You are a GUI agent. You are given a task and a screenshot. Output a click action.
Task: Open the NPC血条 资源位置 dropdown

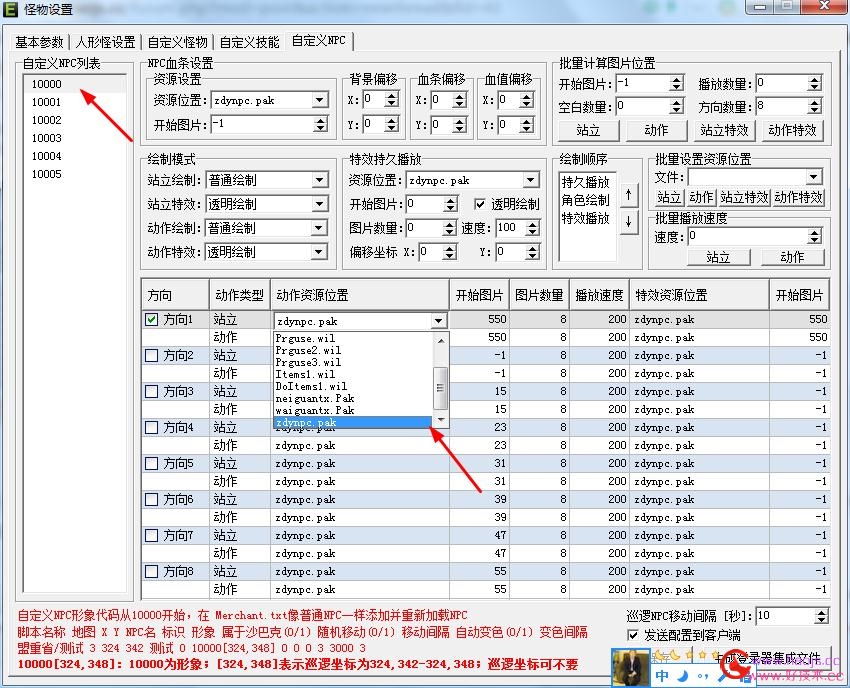(x=320, y=100)
